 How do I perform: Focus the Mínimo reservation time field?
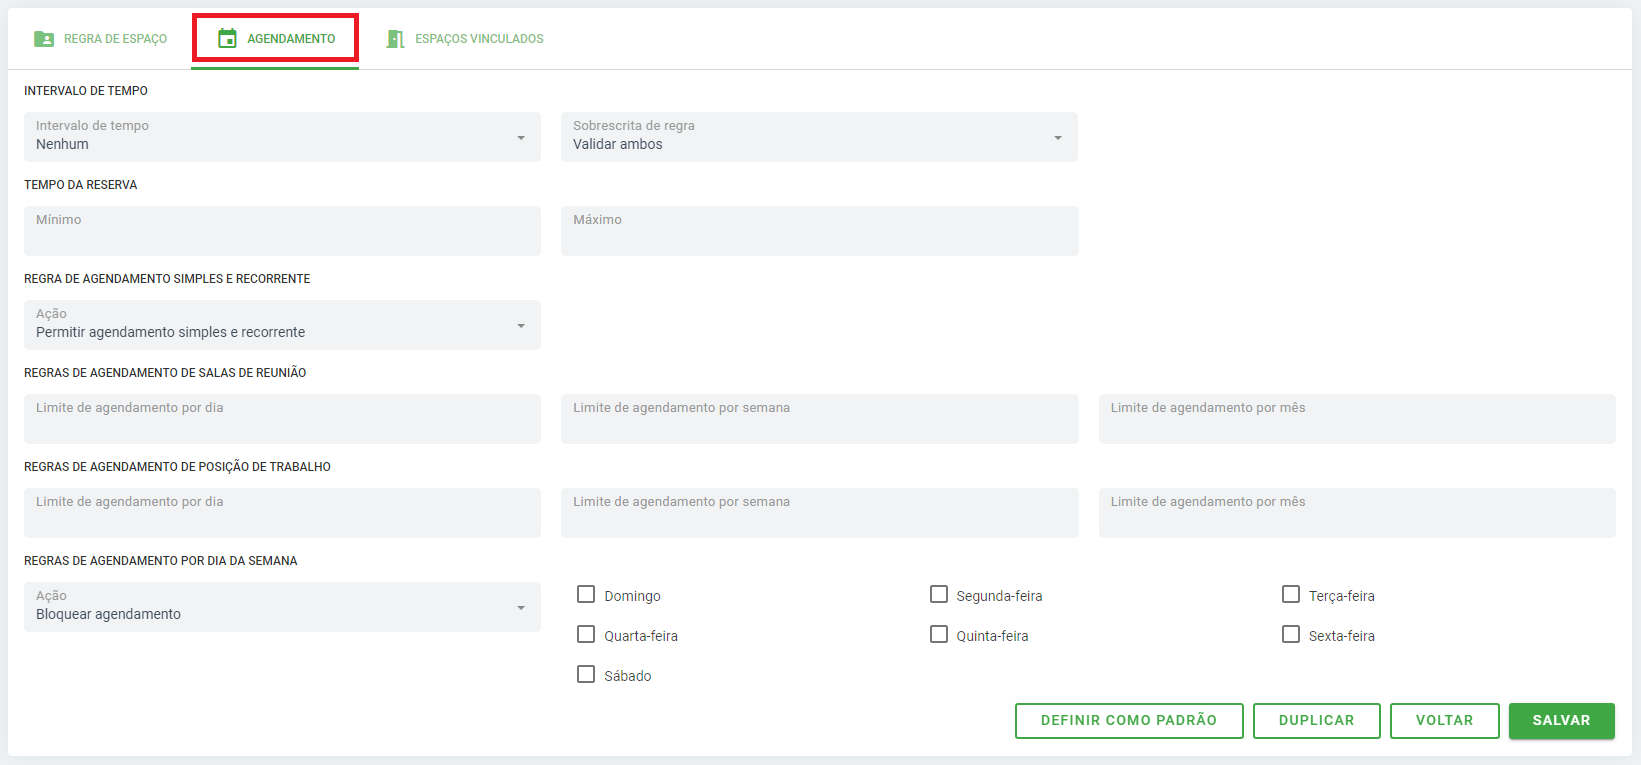282,231
